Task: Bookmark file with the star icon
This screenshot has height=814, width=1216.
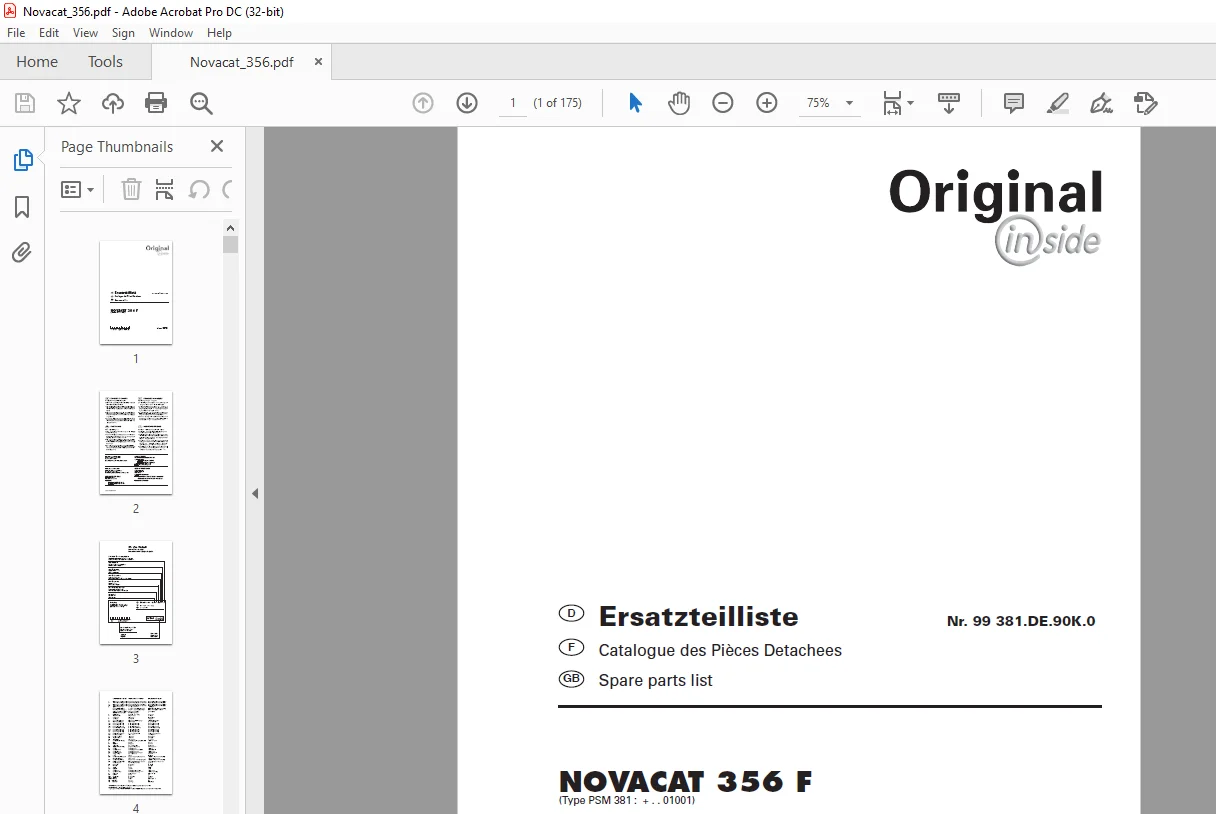Action: [x=69, y=103]
